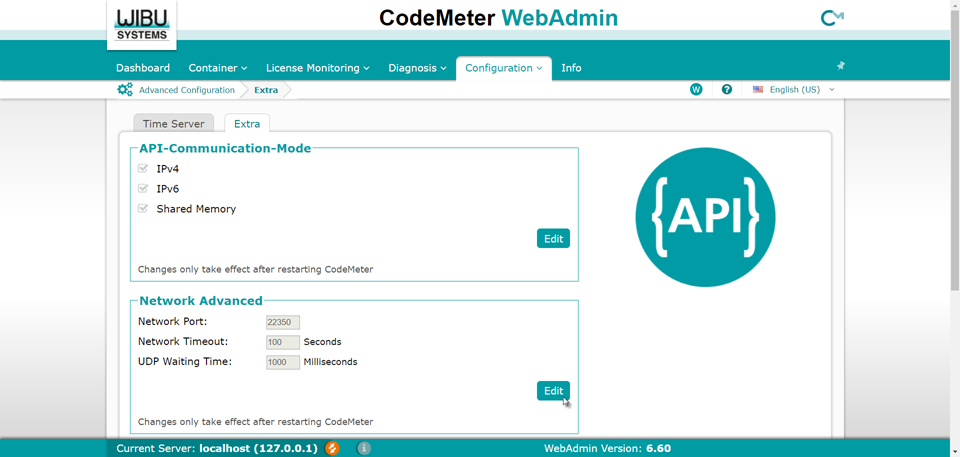The image size is (960, 457).
Task: Click the Network Port input field
Action: [283, 323]
